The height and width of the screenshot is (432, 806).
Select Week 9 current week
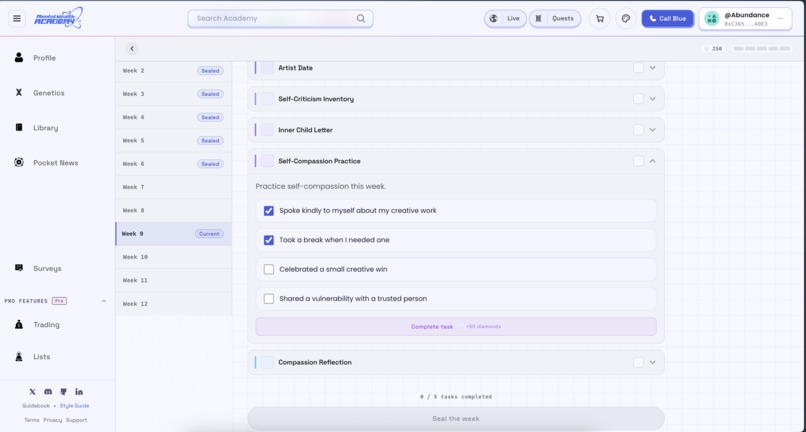[x=174, y=233]
